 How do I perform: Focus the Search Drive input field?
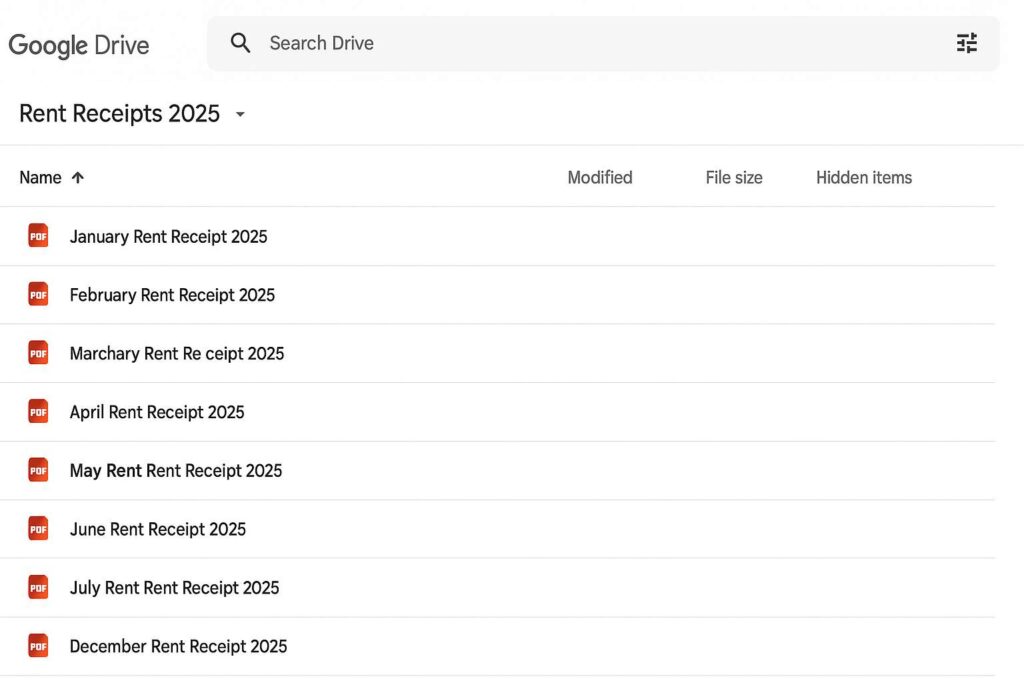603,44
